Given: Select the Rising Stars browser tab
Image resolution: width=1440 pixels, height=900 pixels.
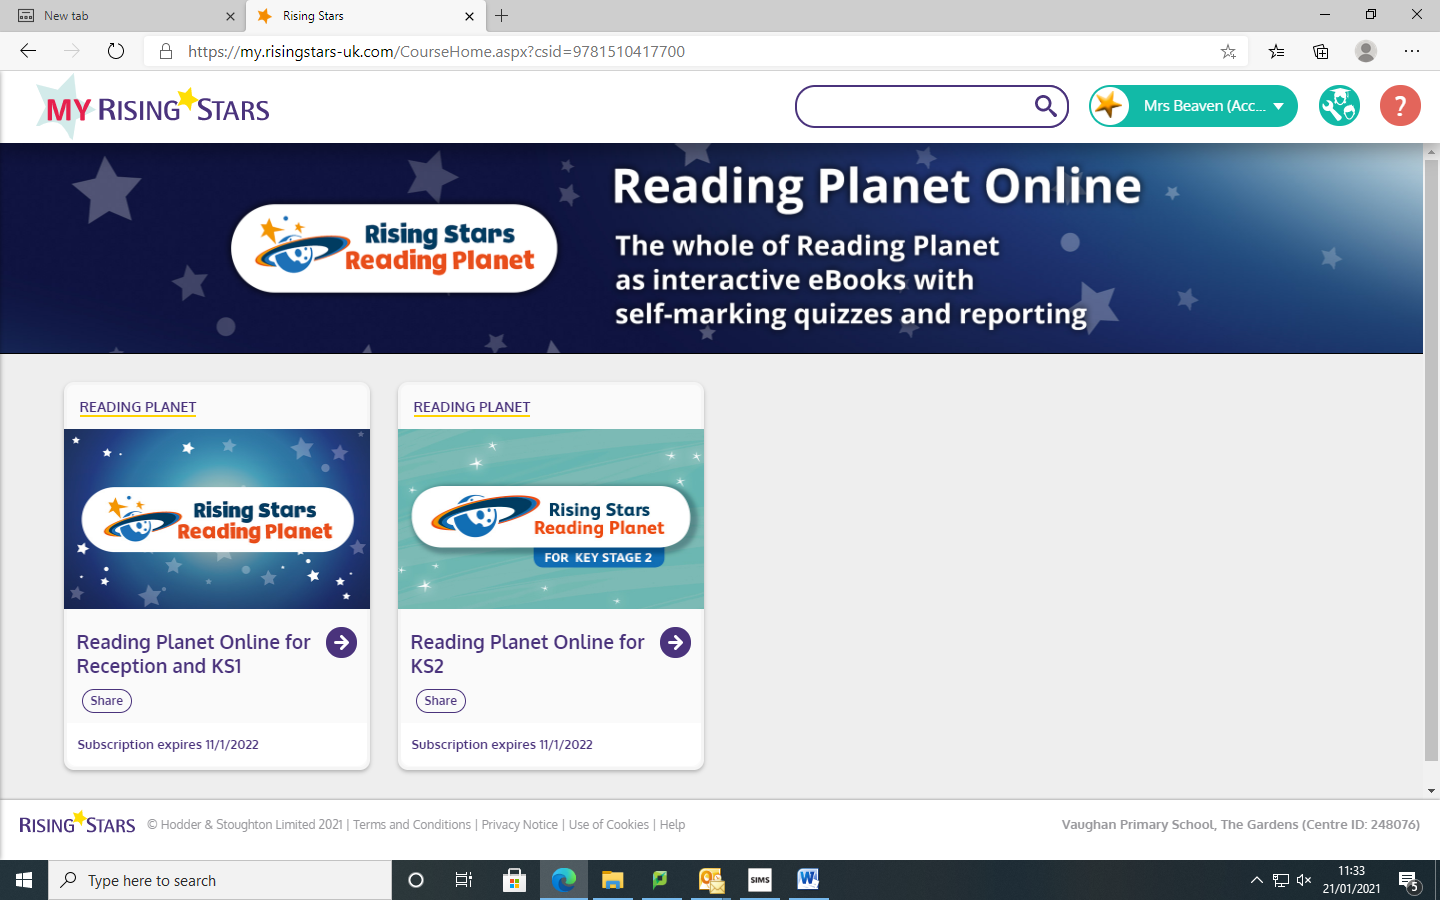Looking at the screenshot, I should pyautogui.click(x=365, y=16).
